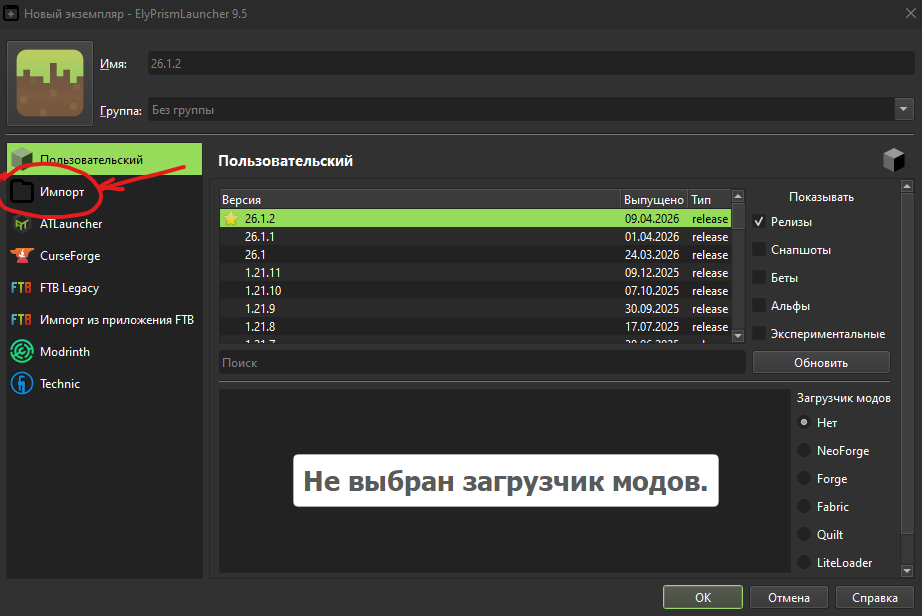Click the ATLauncher logo icon
The height and width of the screenshot is (616, 922).
[22, 224]
